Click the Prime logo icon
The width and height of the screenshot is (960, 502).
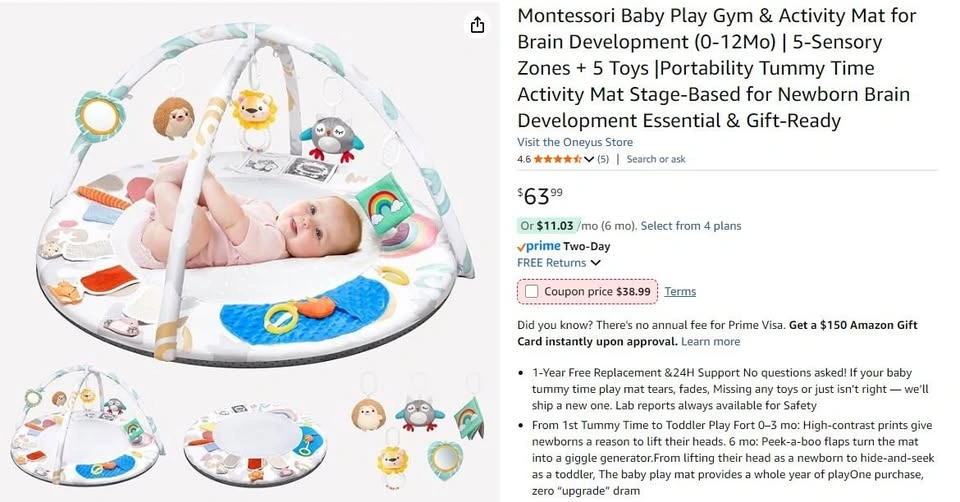[x=538, y=246]
